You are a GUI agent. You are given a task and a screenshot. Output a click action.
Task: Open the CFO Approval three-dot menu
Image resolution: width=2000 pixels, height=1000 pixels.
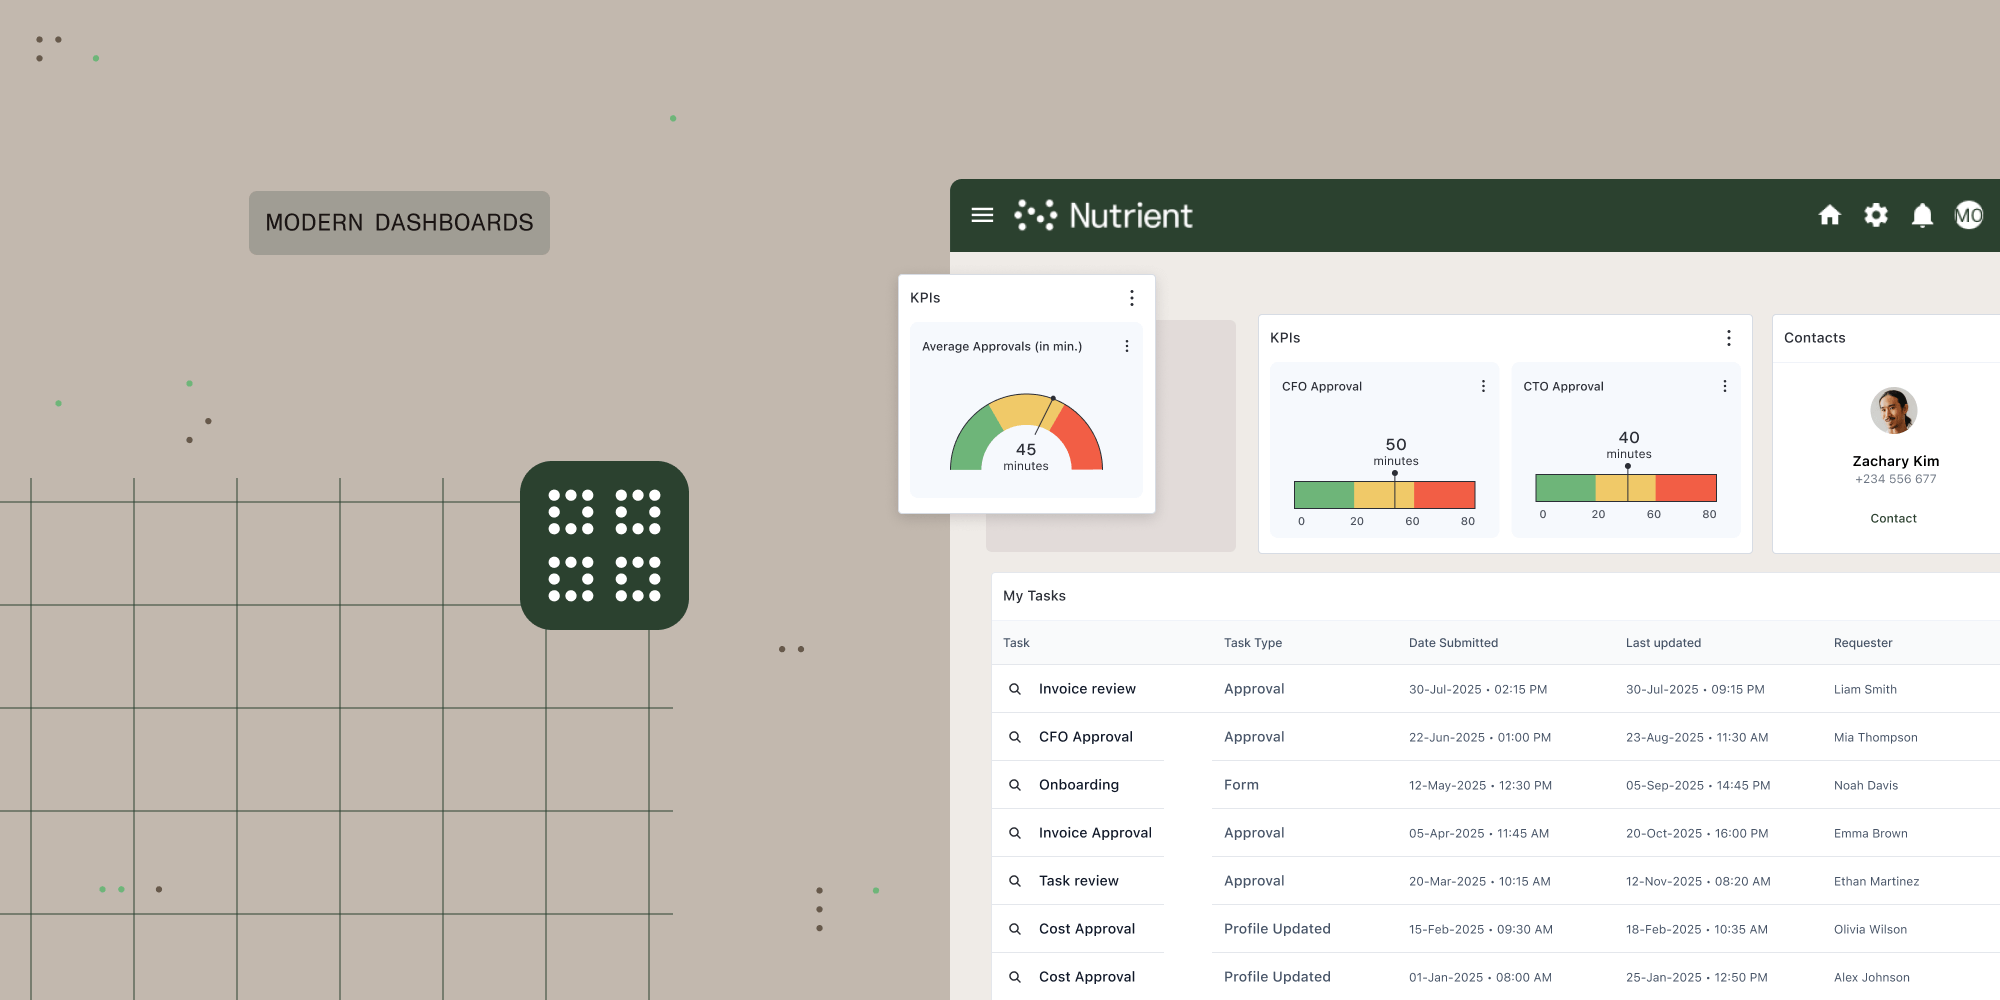1483,385
